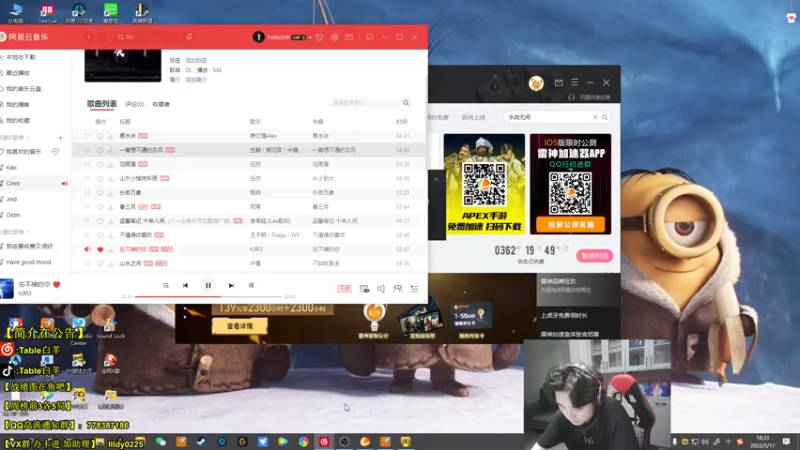
Task: Like song 花雨落 with heart icon
Action: coord(100,164)
